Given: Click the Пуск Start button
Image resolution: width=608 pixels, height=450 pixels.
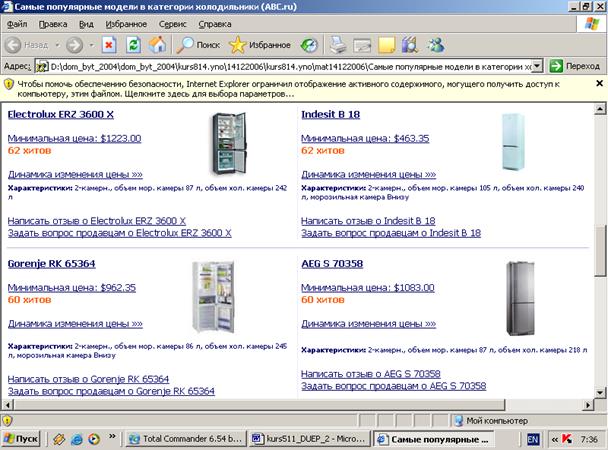Looking at the screenshot, I should pyautogui.click(x=21, y=438).
